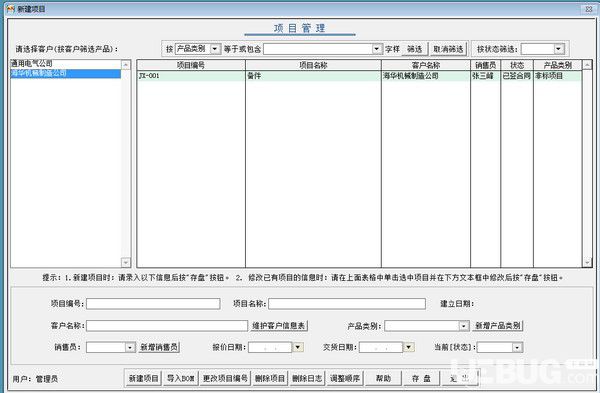
Task: Click the 筛选 button
Action: tap(414, 49)
